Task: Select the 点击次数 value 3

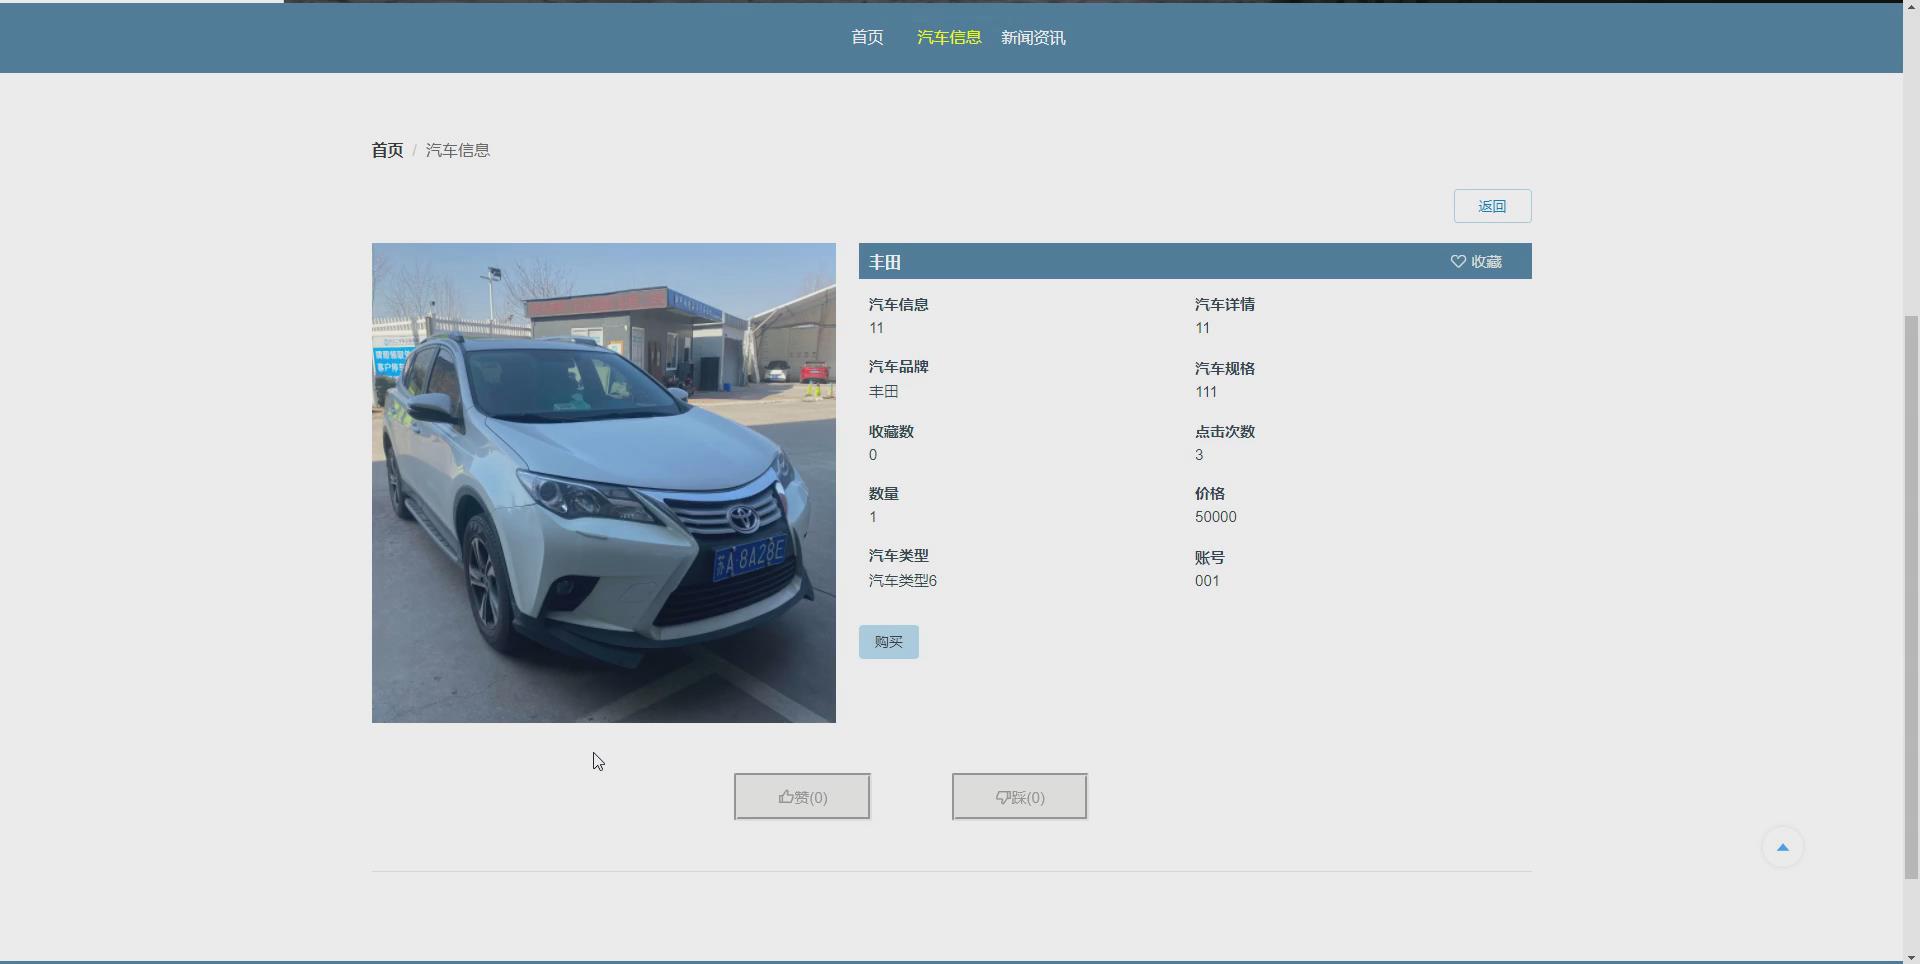Action: point(1199,455)
